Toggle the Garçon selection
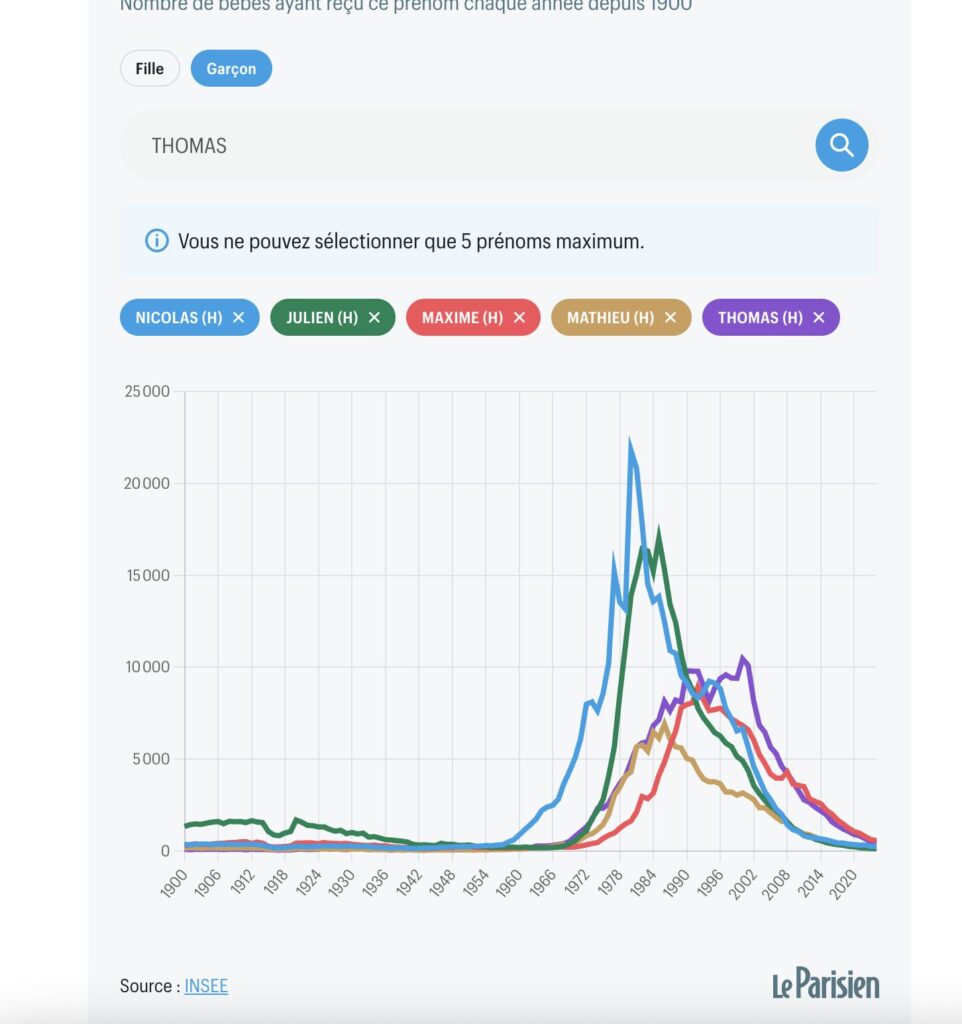Viewport: 962px width, 1024px height. [231, 68]
